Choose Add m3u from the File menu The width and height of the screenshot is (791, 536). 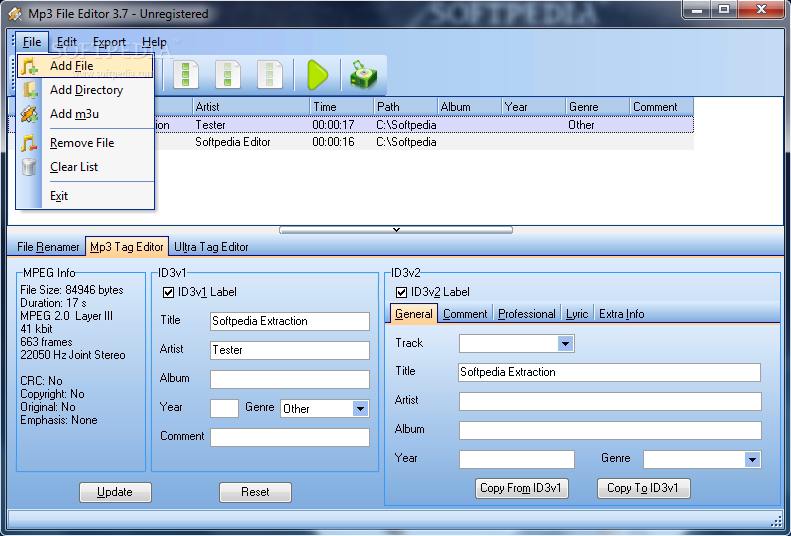tap(85, 114)
